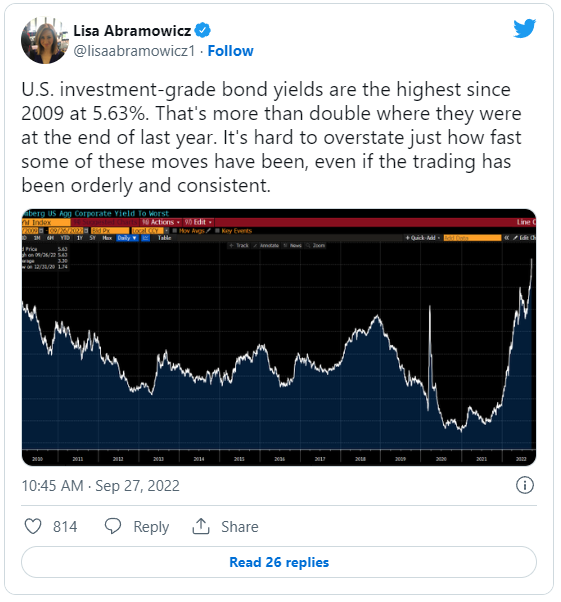Open the tweet info circle icon
This screenshot has height=602, width=561.
(x=525, y=485)
